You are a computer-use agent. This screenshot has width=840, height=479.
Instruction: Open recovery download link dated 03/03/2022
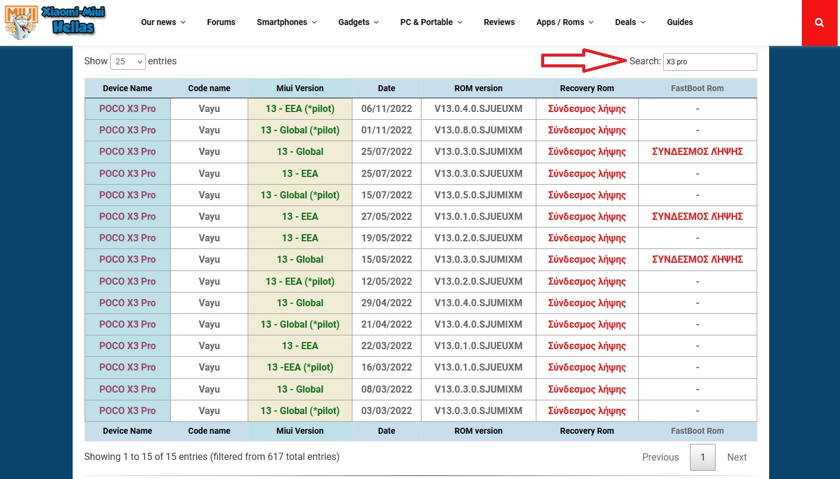587,410
